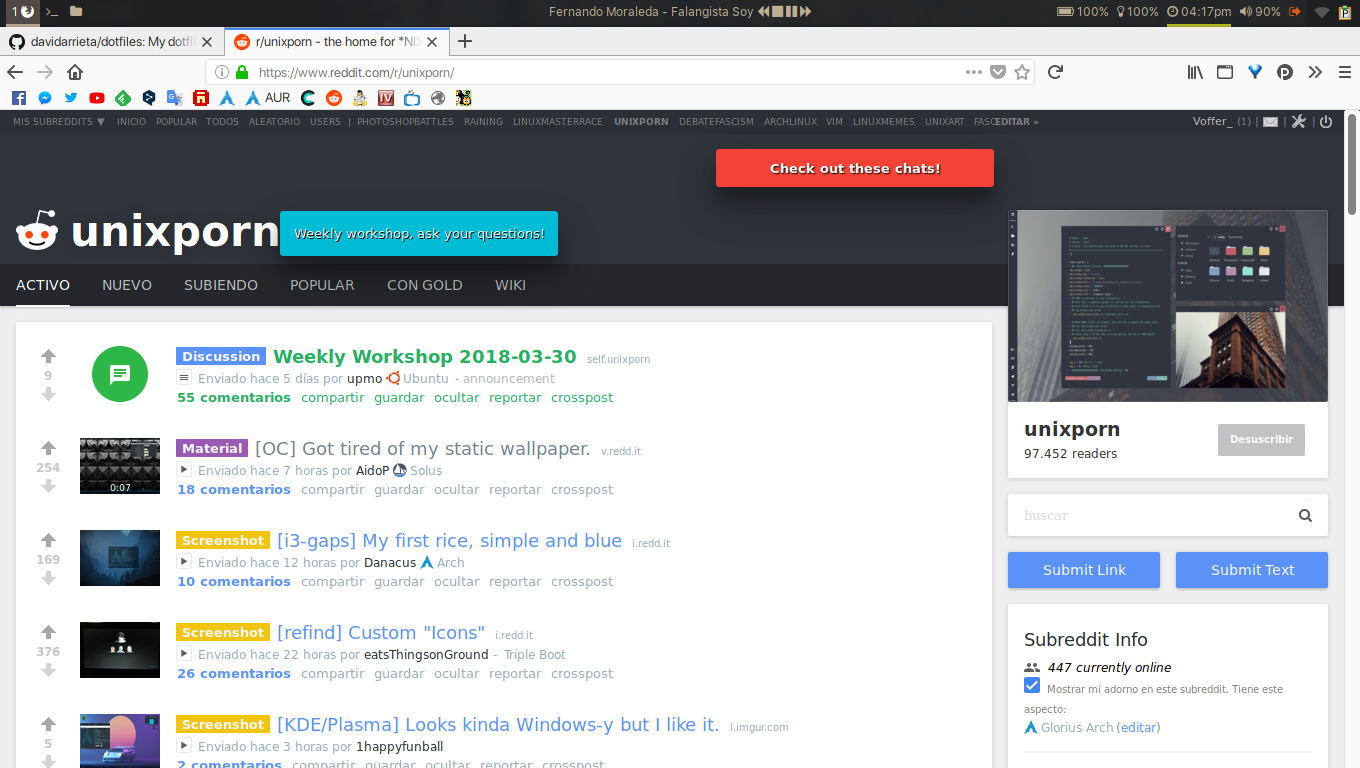Log out using reddit power icon

coord(1326,122)
